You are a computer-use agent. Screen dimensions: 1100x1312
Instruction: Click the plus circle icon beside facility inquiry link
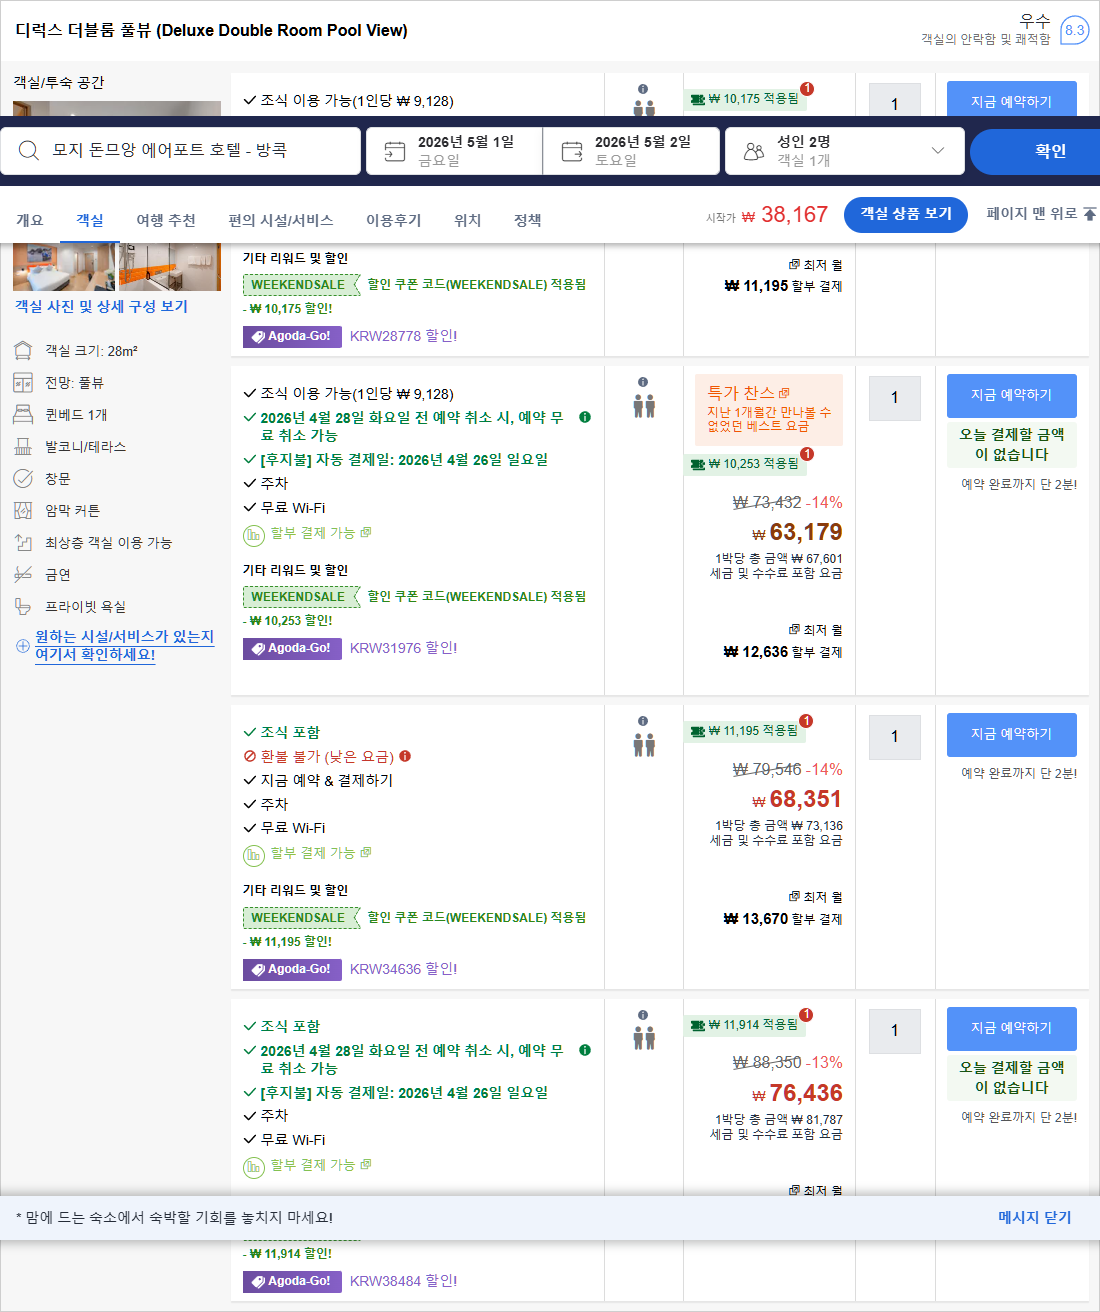point(22,646)
